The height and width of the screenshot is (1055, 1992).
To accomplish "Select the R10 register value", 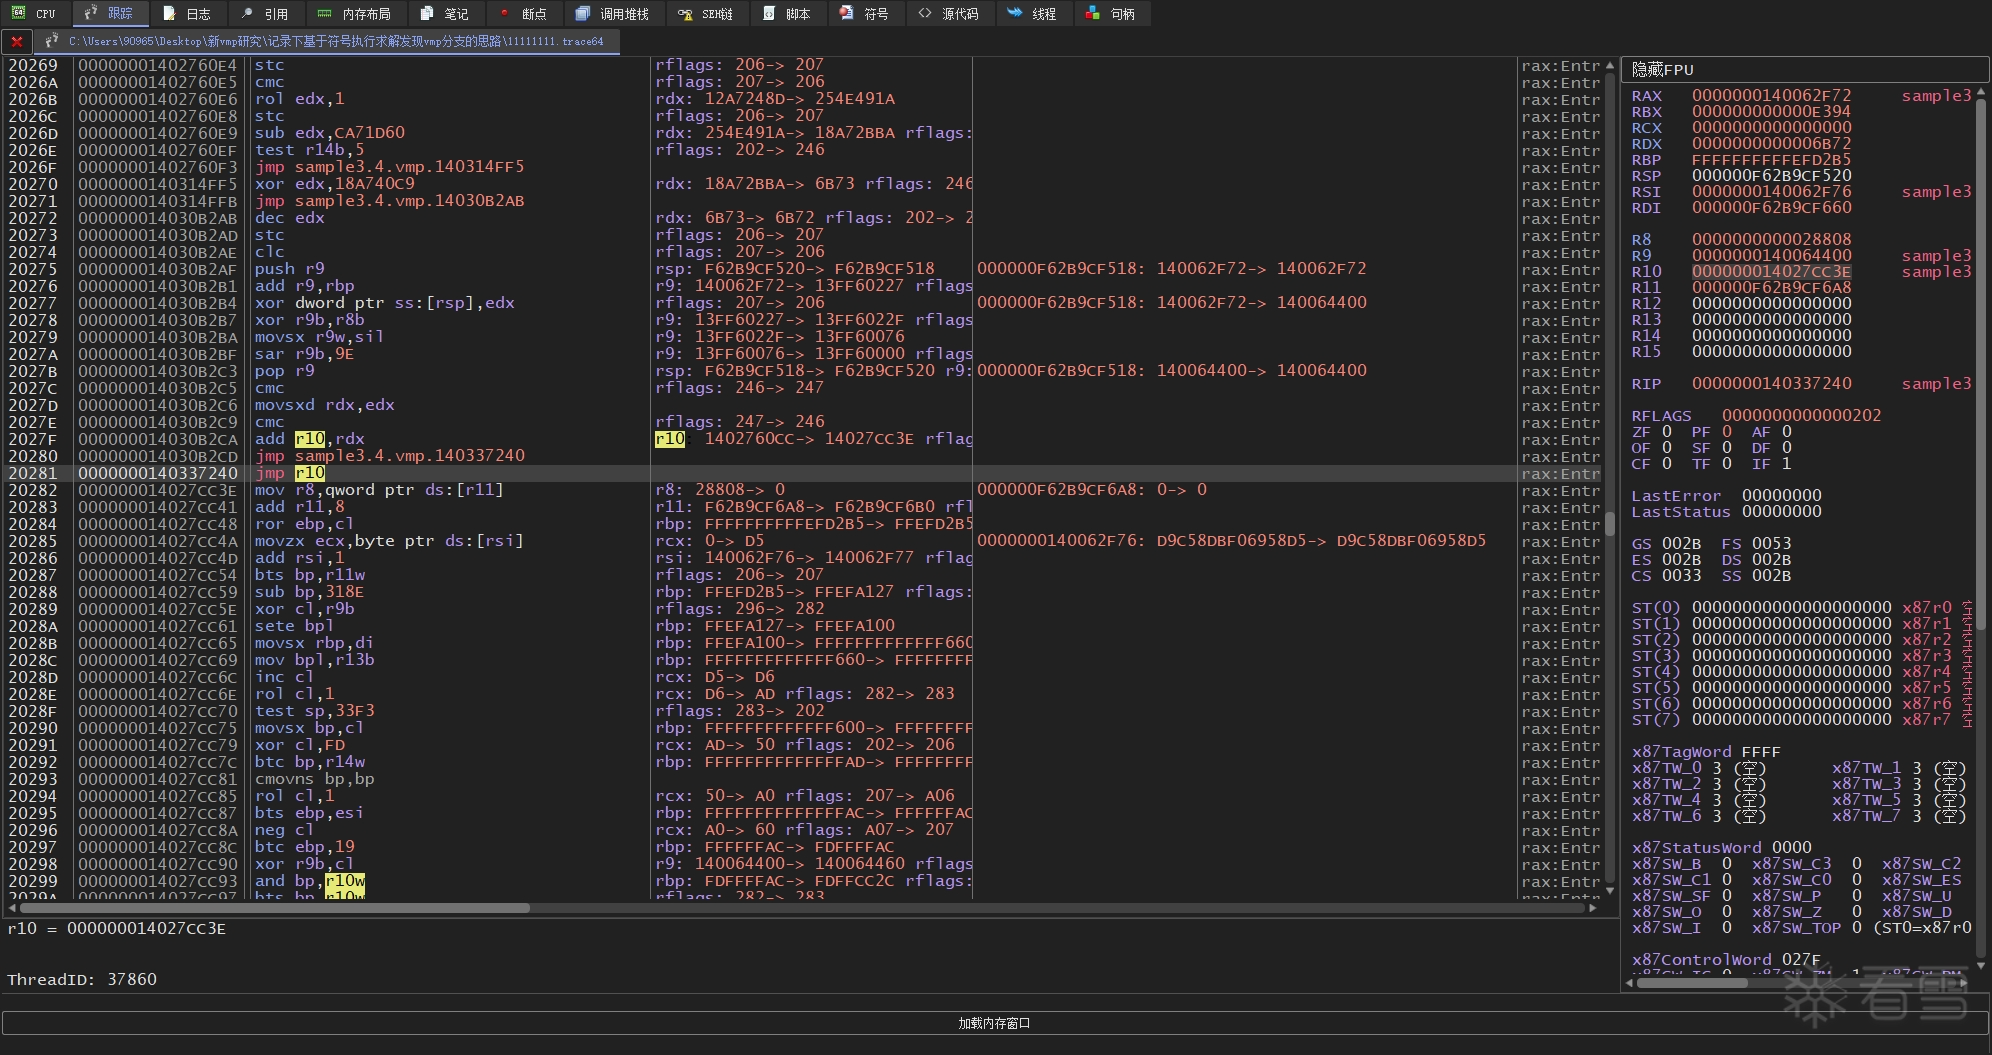I will click(1771, 272).
